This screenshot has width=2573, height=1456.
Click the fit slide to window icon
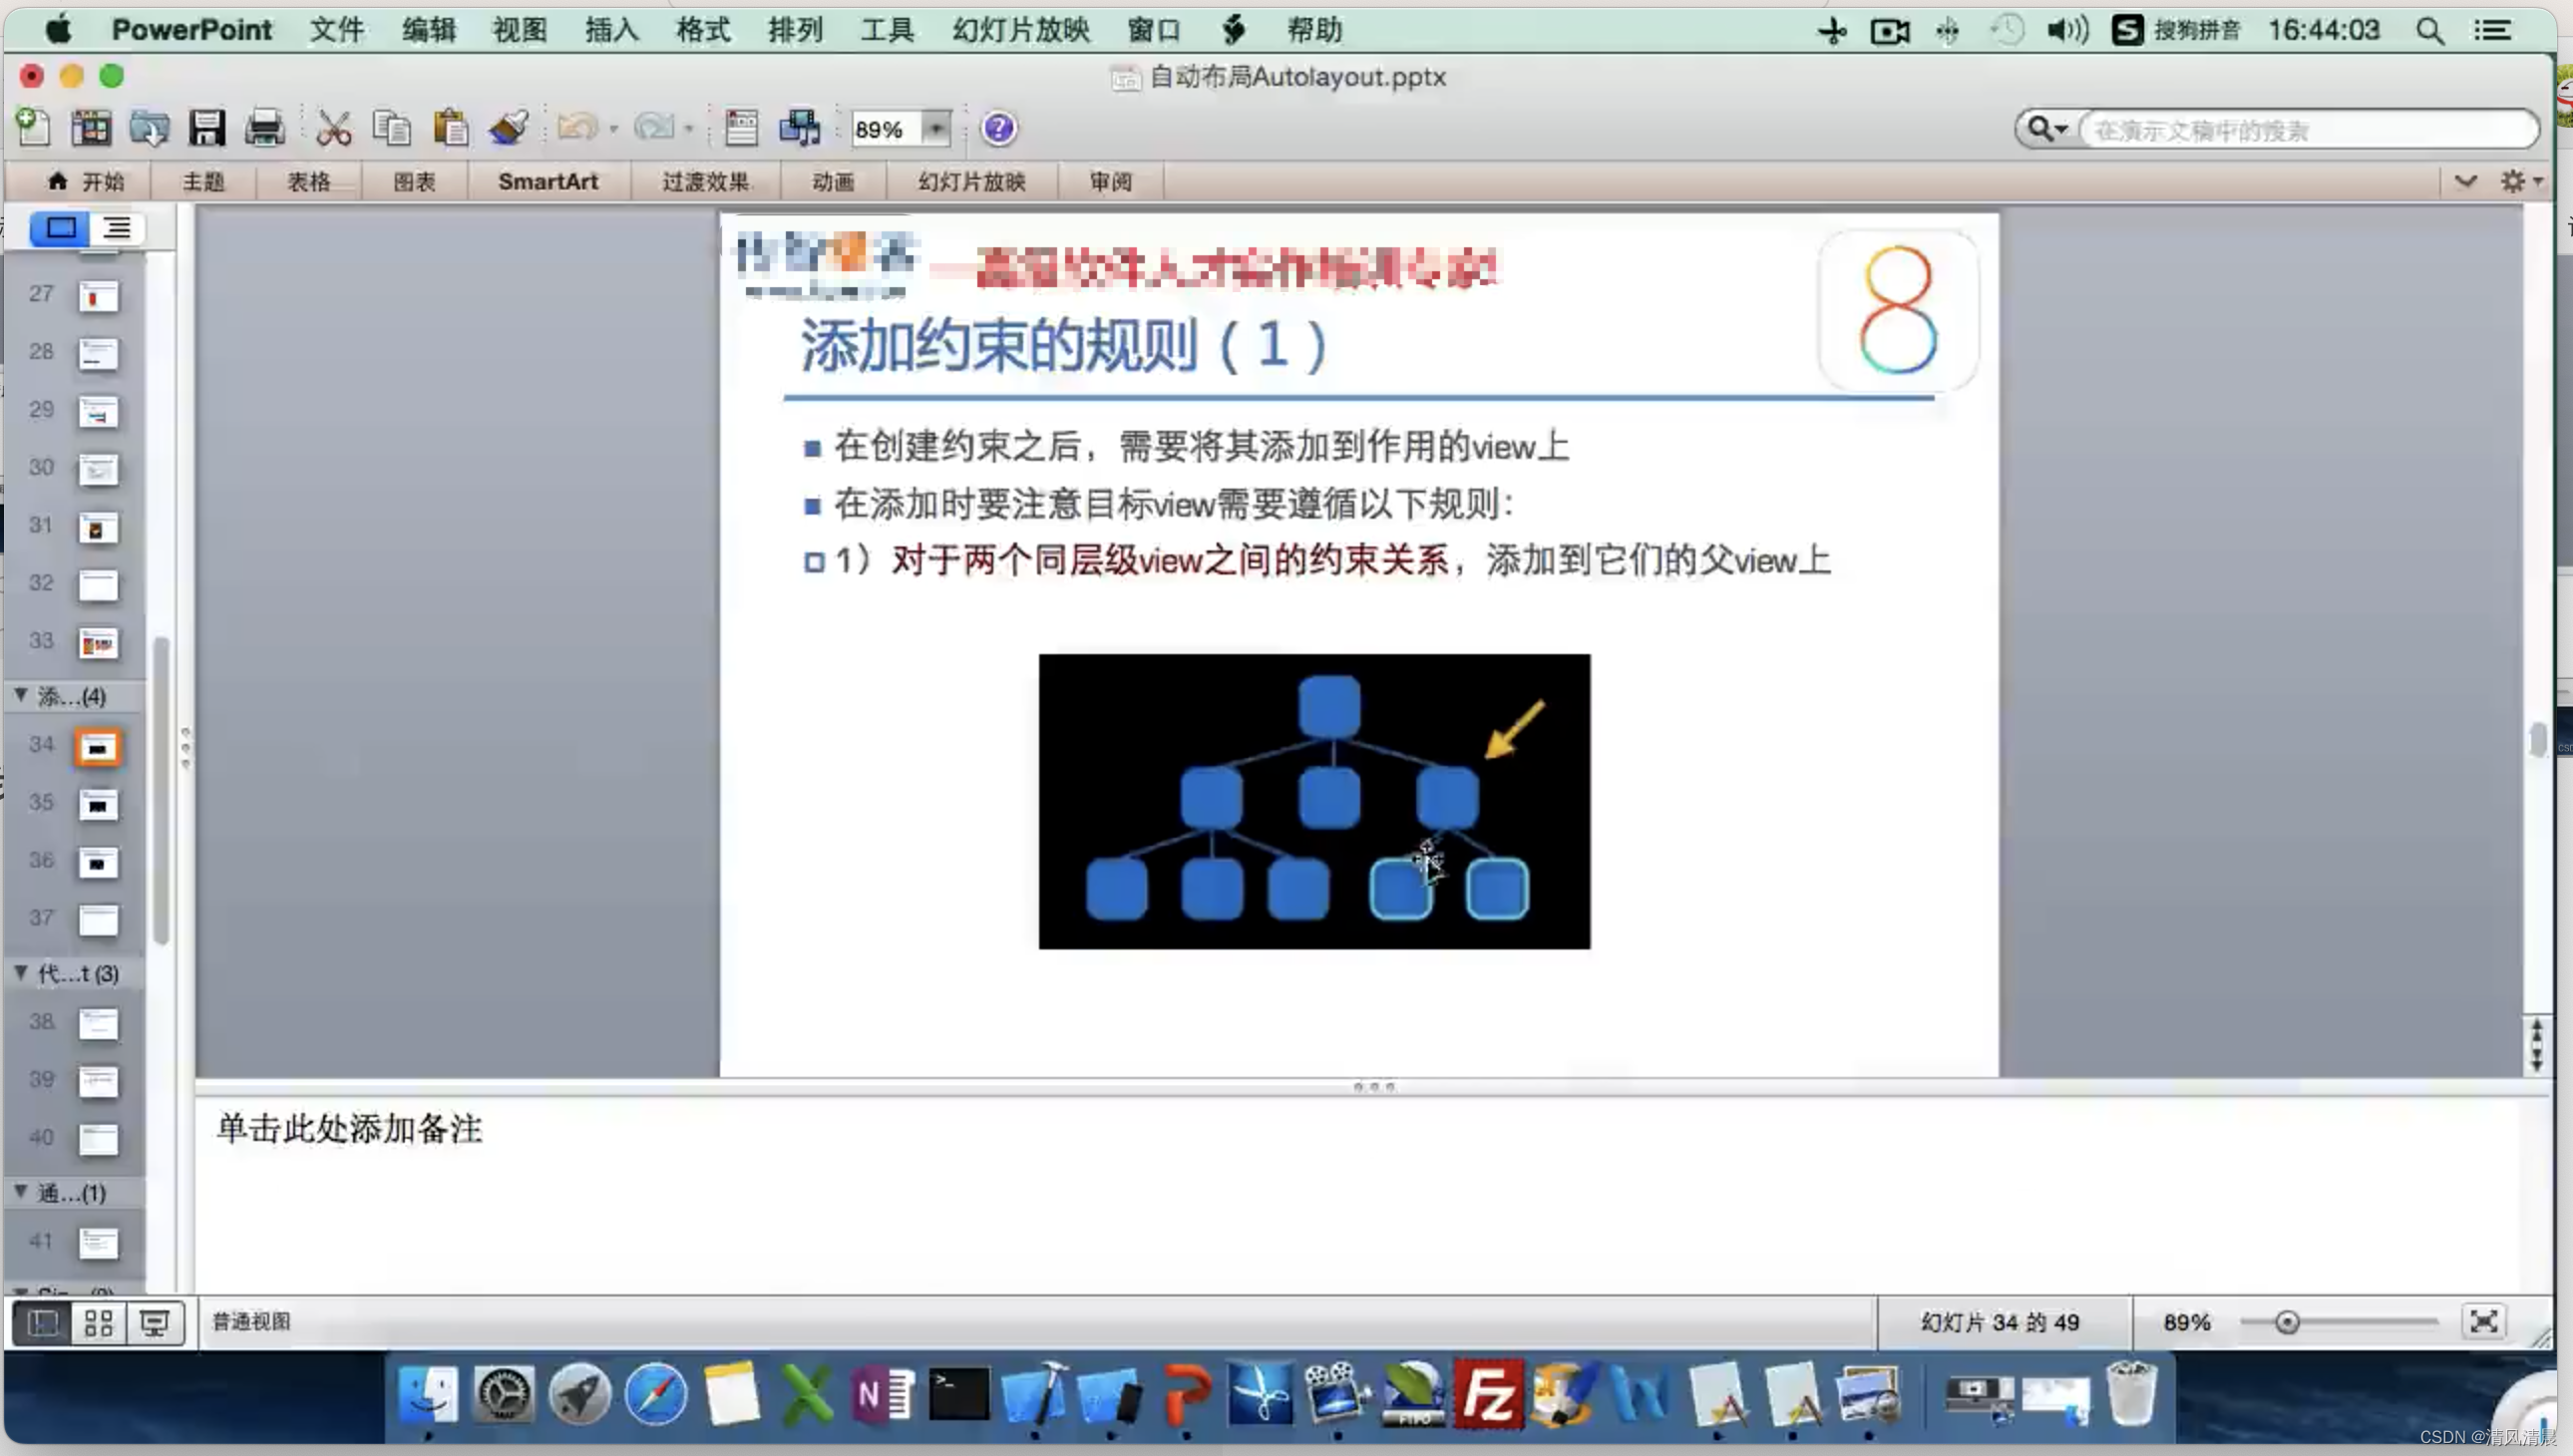(x=2483, y=1321)
